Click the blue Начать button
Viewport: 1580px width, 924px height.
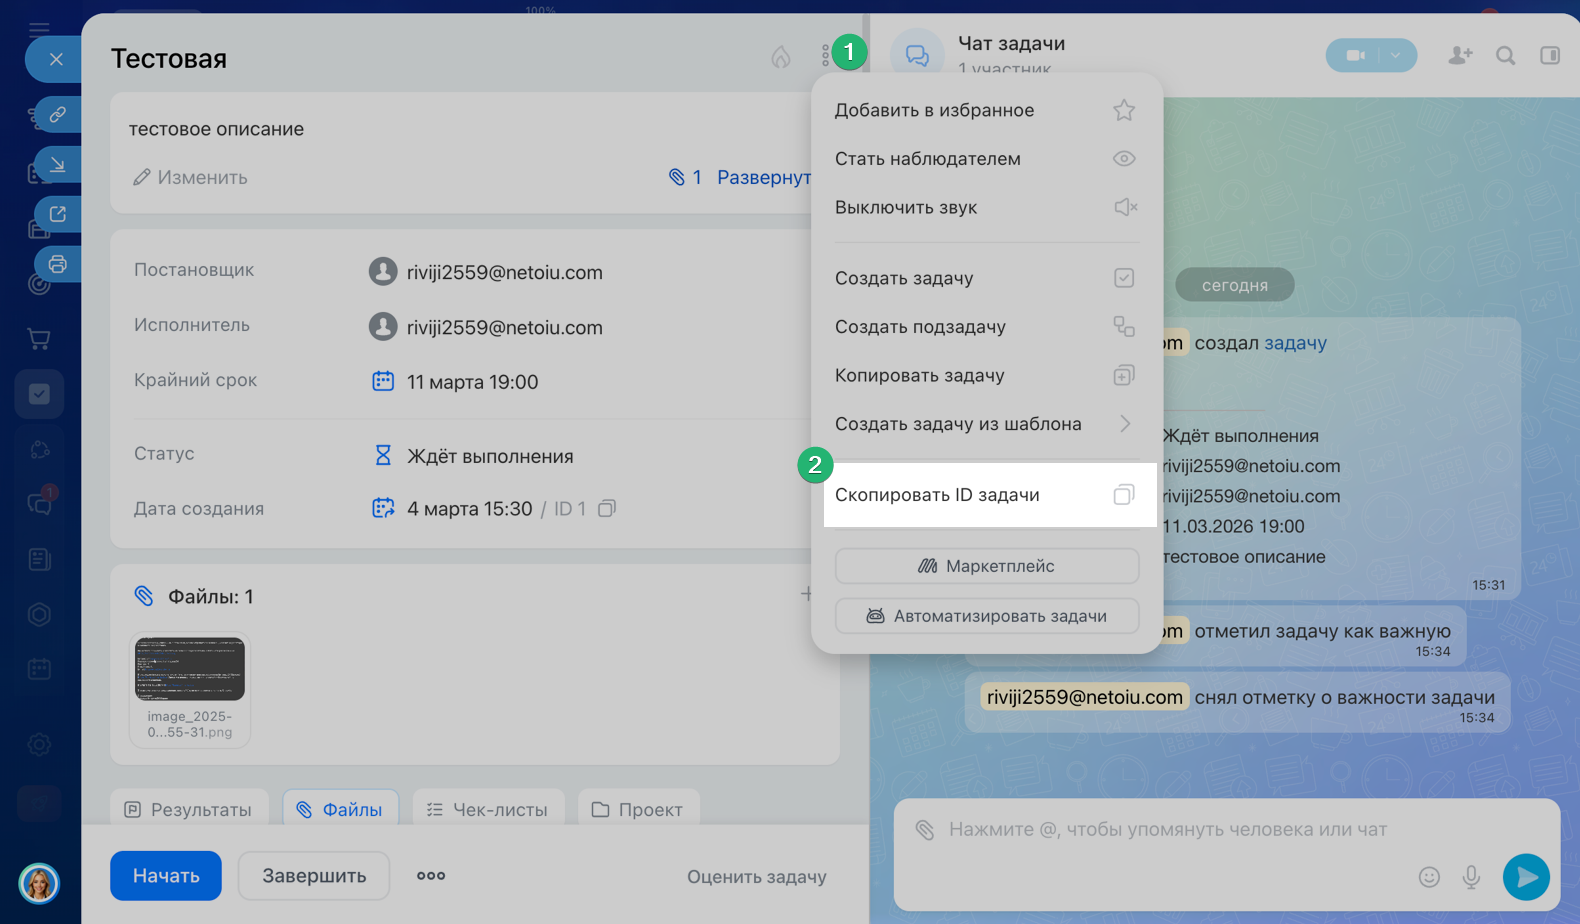point(166,876)
